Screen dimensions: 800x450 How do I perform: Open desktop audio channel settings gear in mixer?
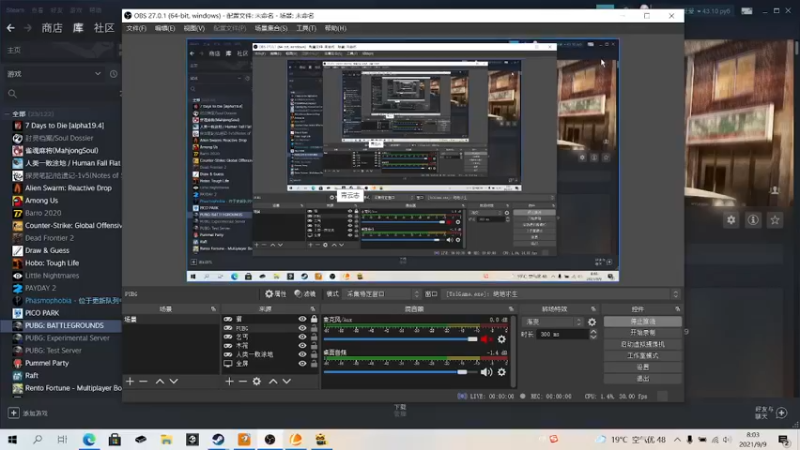click(502, 372)
